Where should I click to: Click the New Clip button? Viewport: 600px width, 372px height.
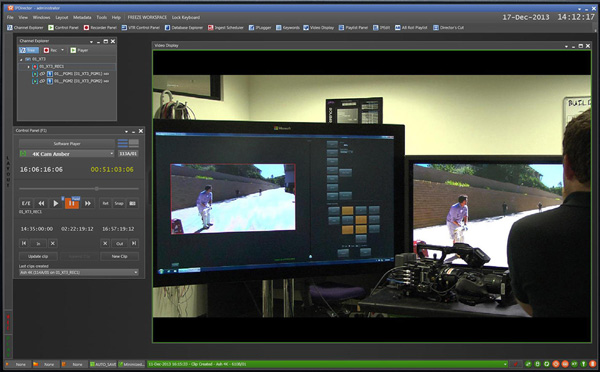click(119, 256)
